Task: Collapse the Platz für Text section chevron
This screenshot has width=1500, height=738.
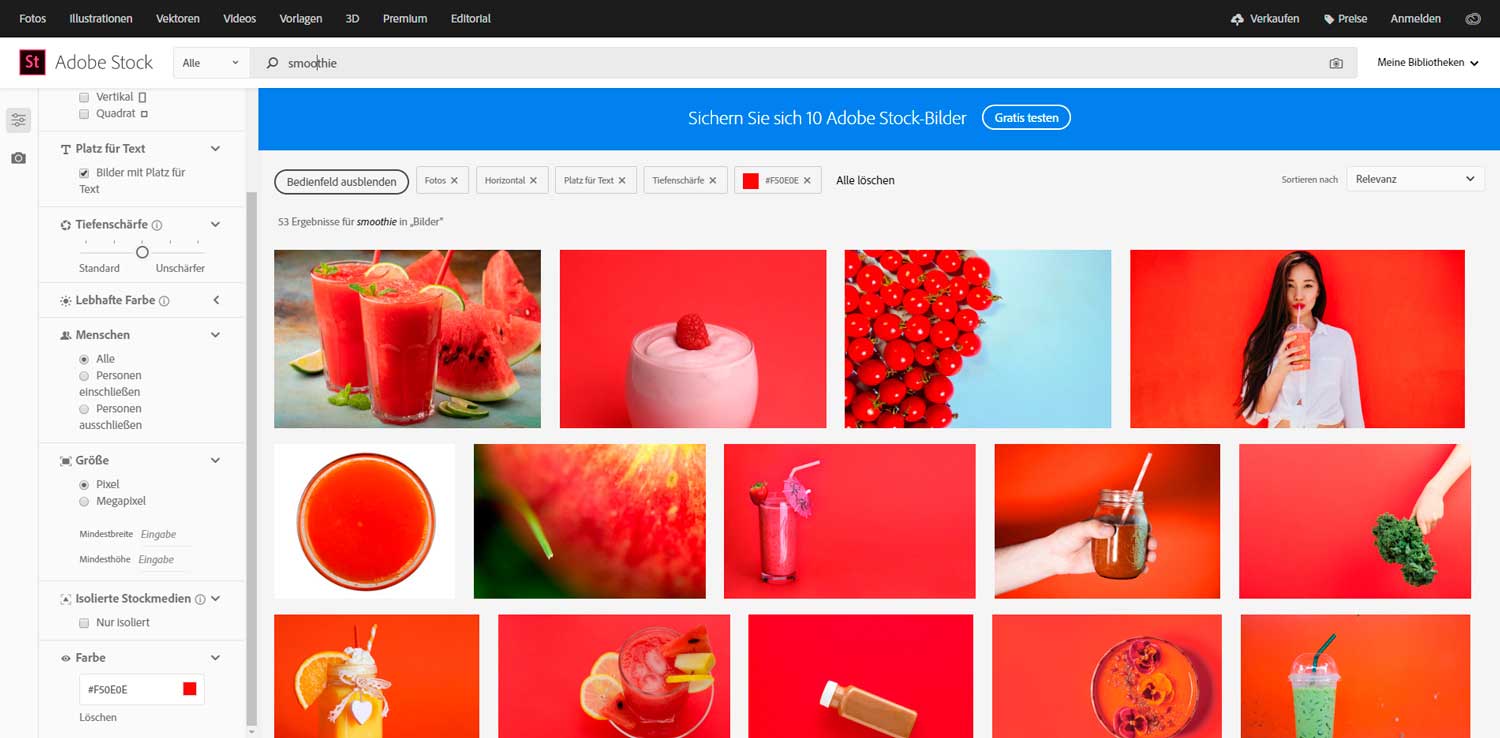Action: pos(215,149)
